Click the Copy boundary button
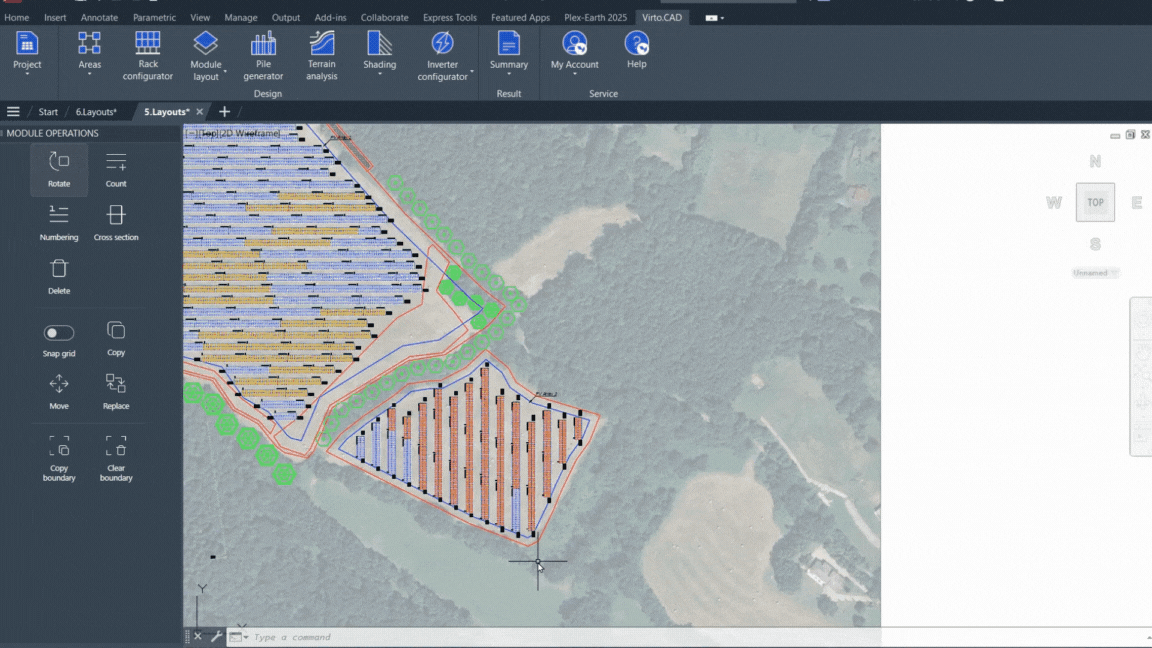The image size is (1152, 648). [x=59, y=459]
